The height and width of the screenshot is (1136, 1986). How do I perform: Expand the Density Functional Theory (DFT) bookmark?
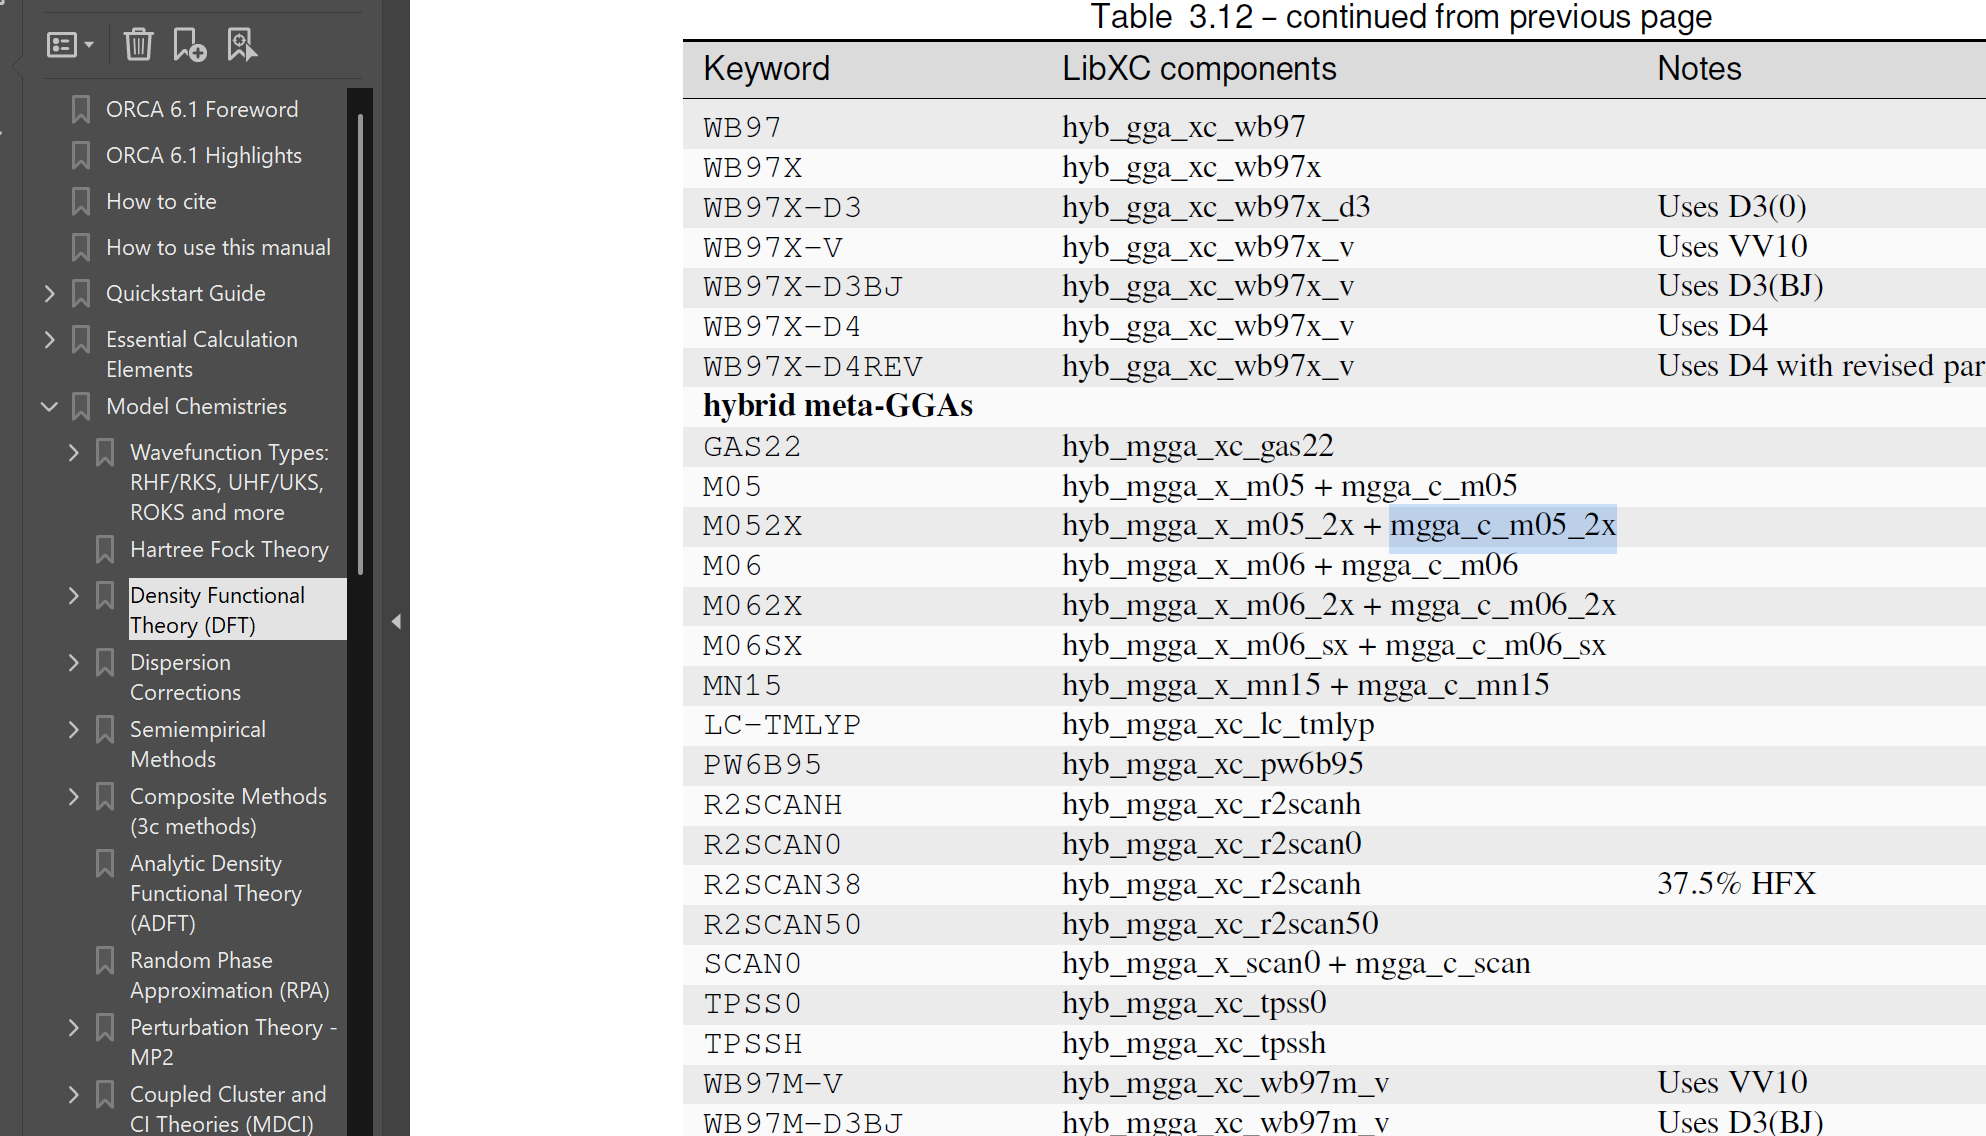click(x=73, y=595)
